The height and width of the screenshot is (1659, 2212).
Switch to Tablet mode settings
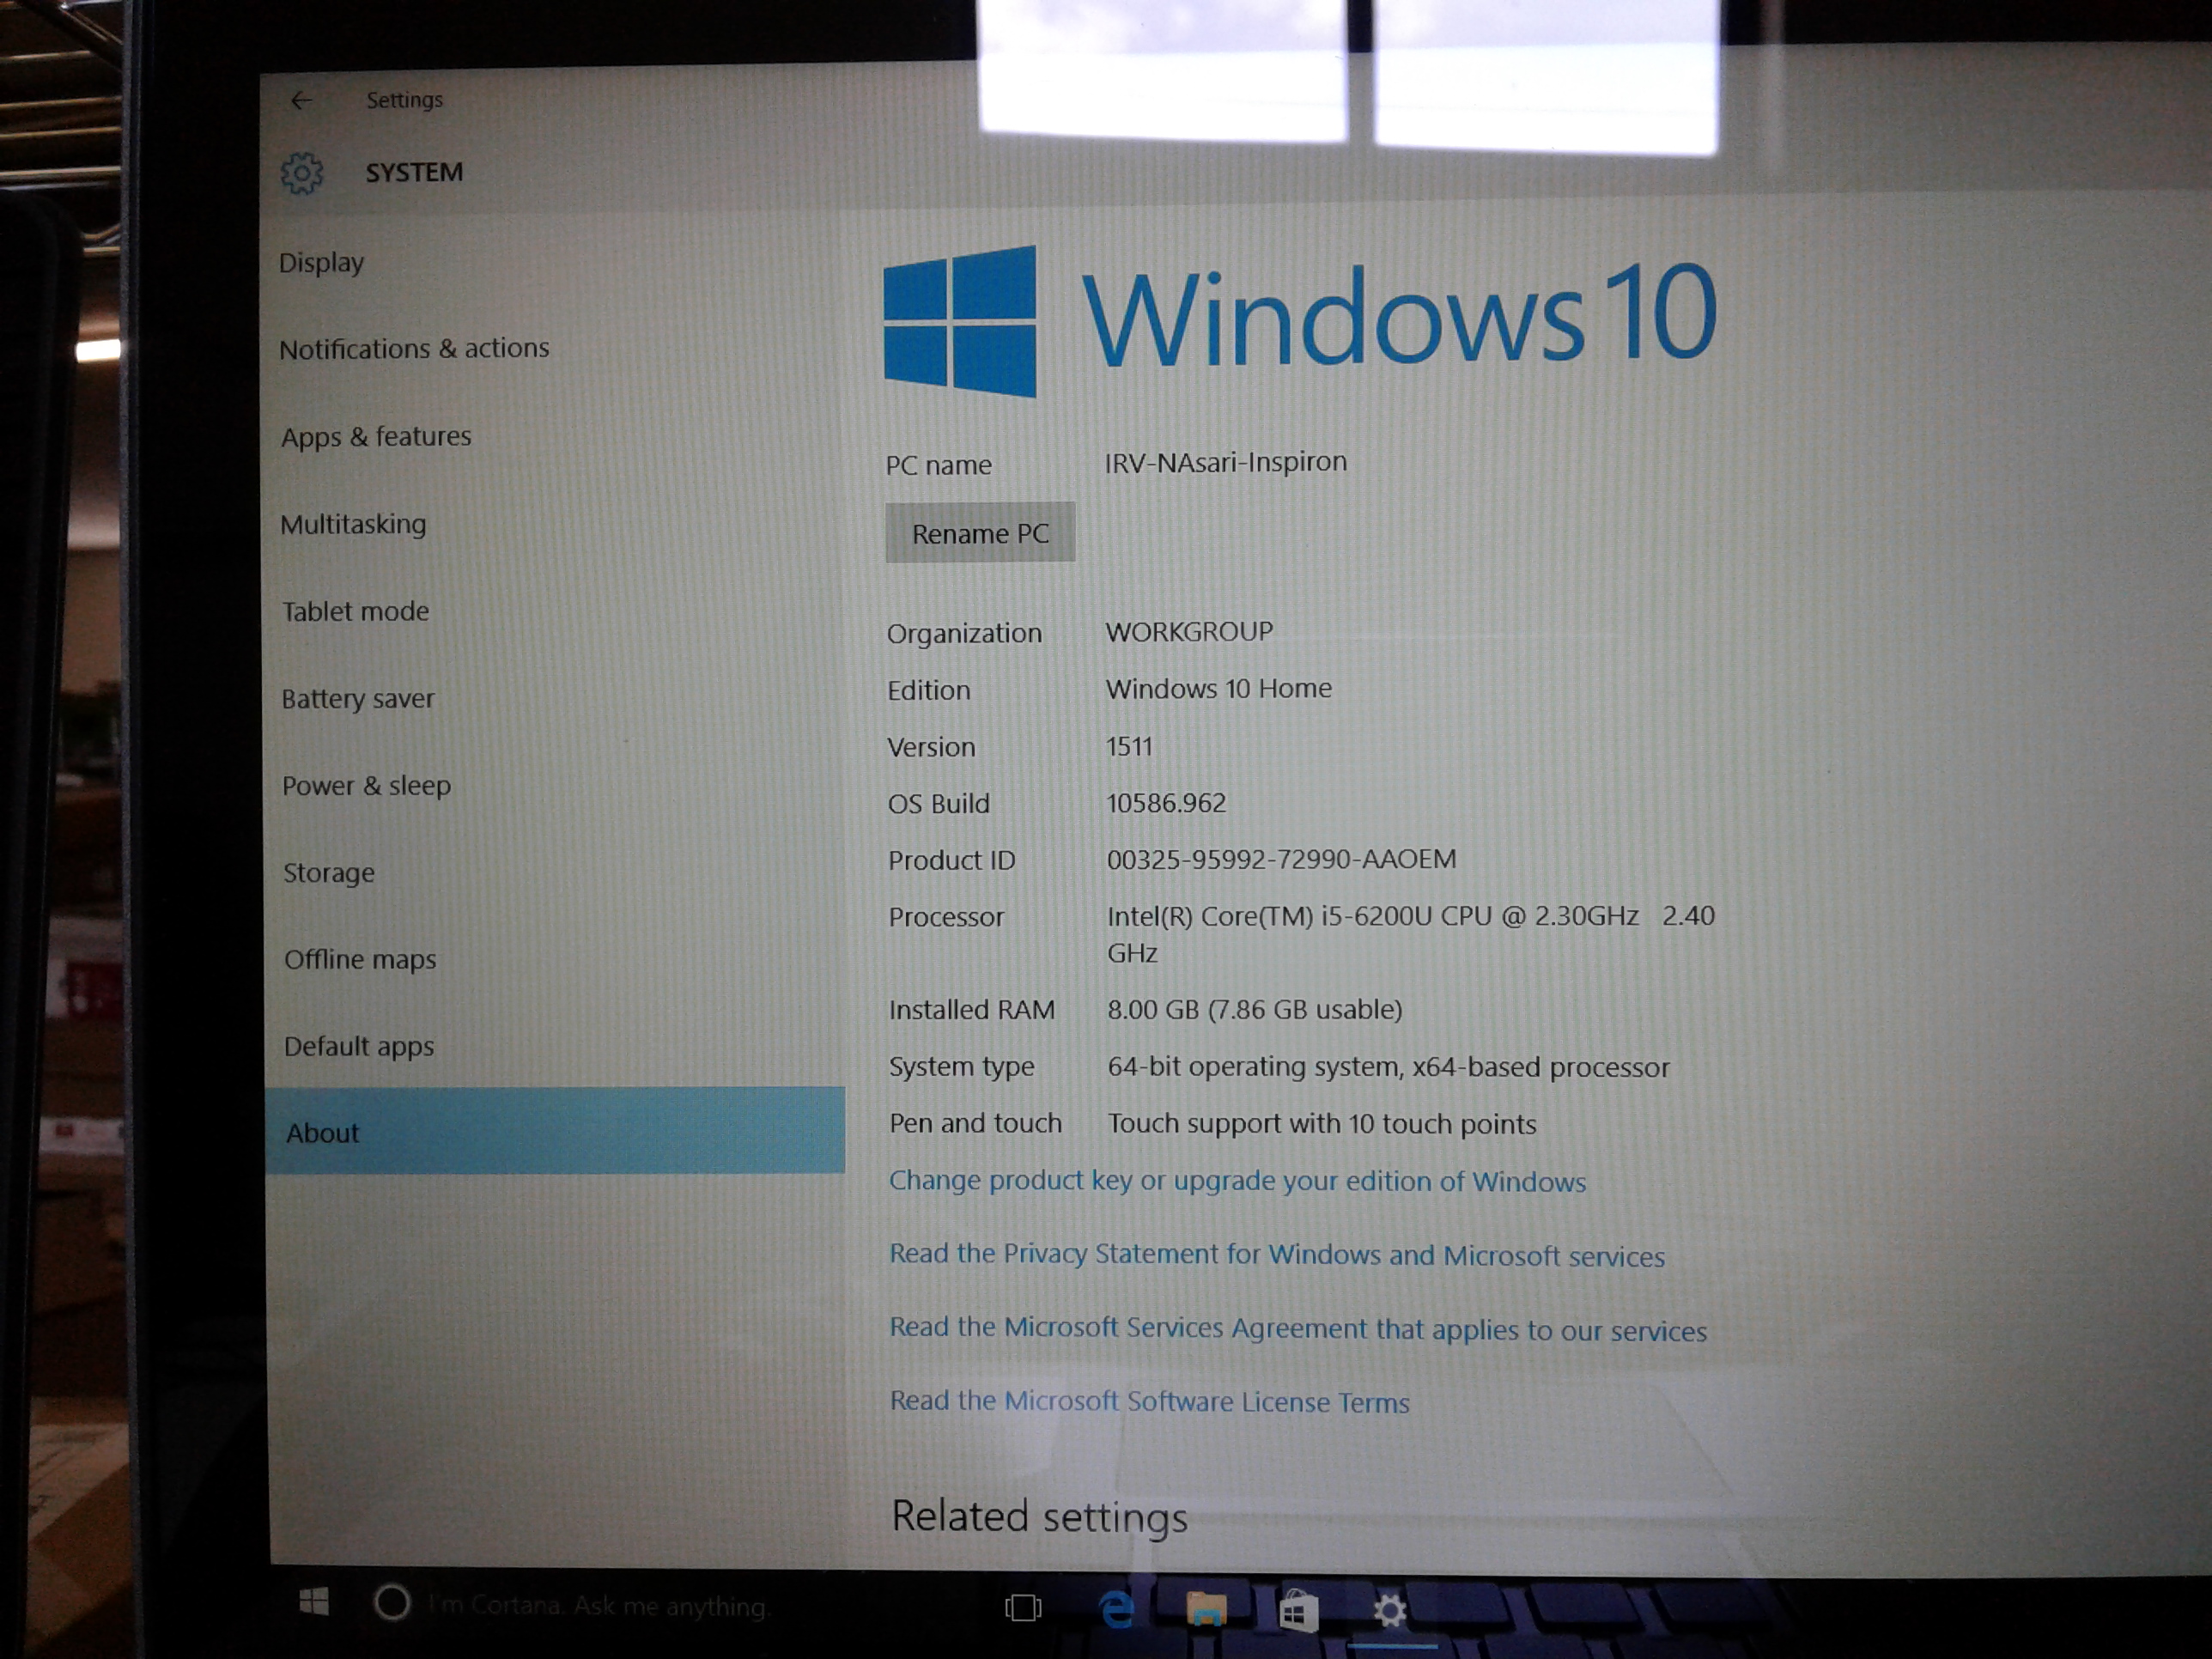point(355,611)
